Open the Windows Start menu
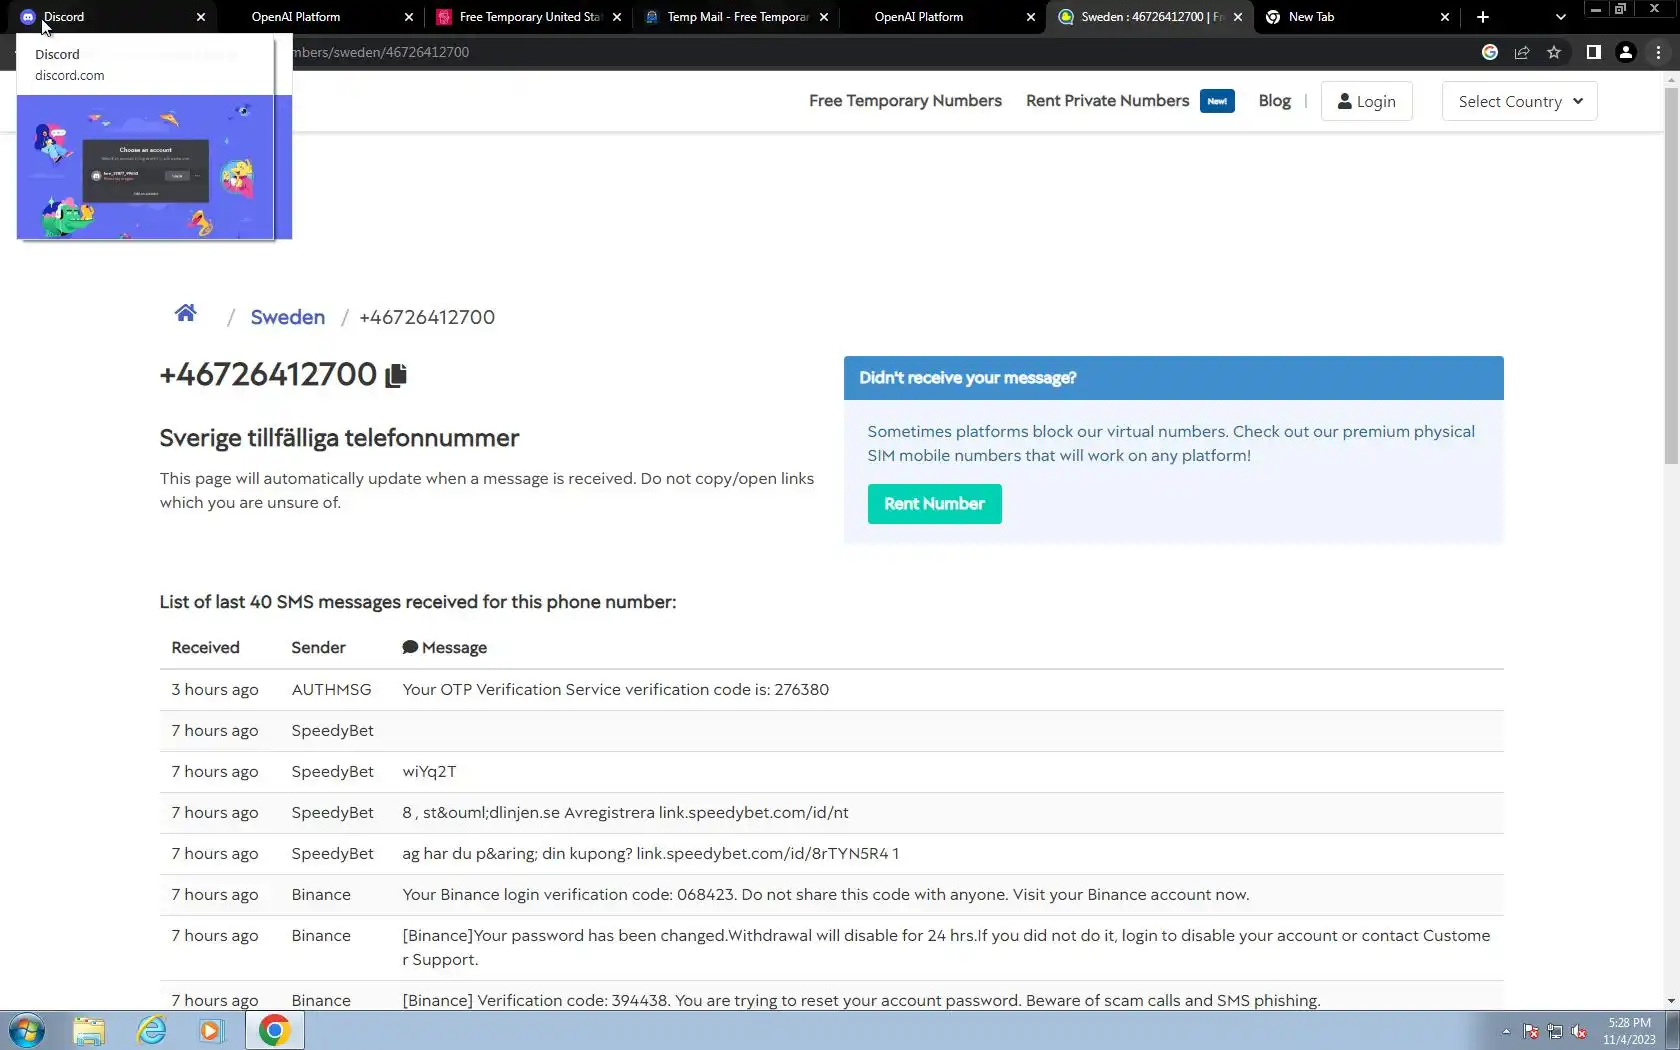 [x=27, y=1030]
